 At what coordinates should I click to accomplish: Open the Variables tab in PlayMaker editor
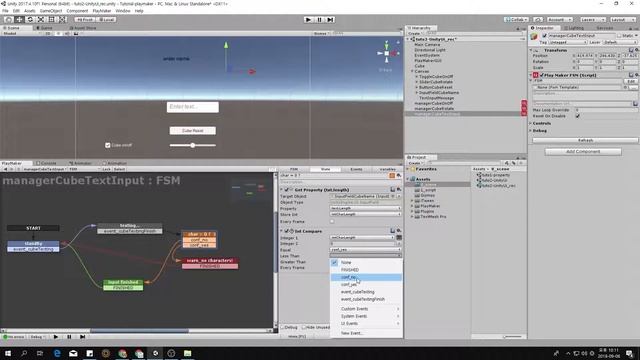click(387, 169)
